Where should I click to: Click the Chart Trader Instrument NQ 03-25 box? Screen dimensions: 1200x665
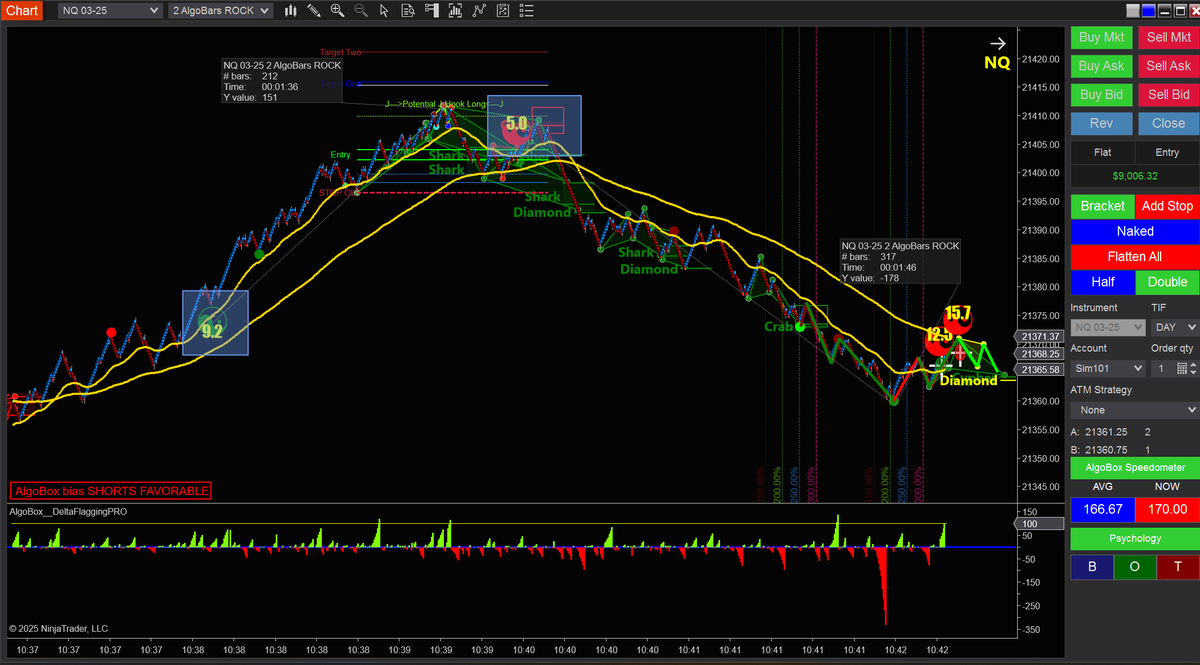click(x=1107, y=327)
